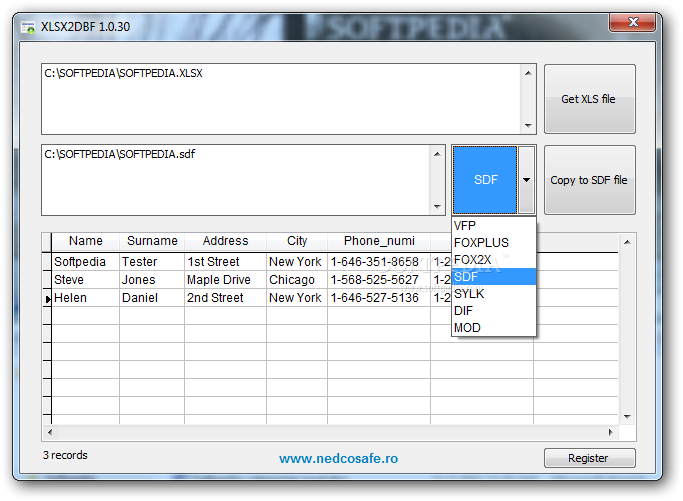Select SDF in the format list
Image resolution: width=683 pixels, height=501 pixels.
coord(494,277)
